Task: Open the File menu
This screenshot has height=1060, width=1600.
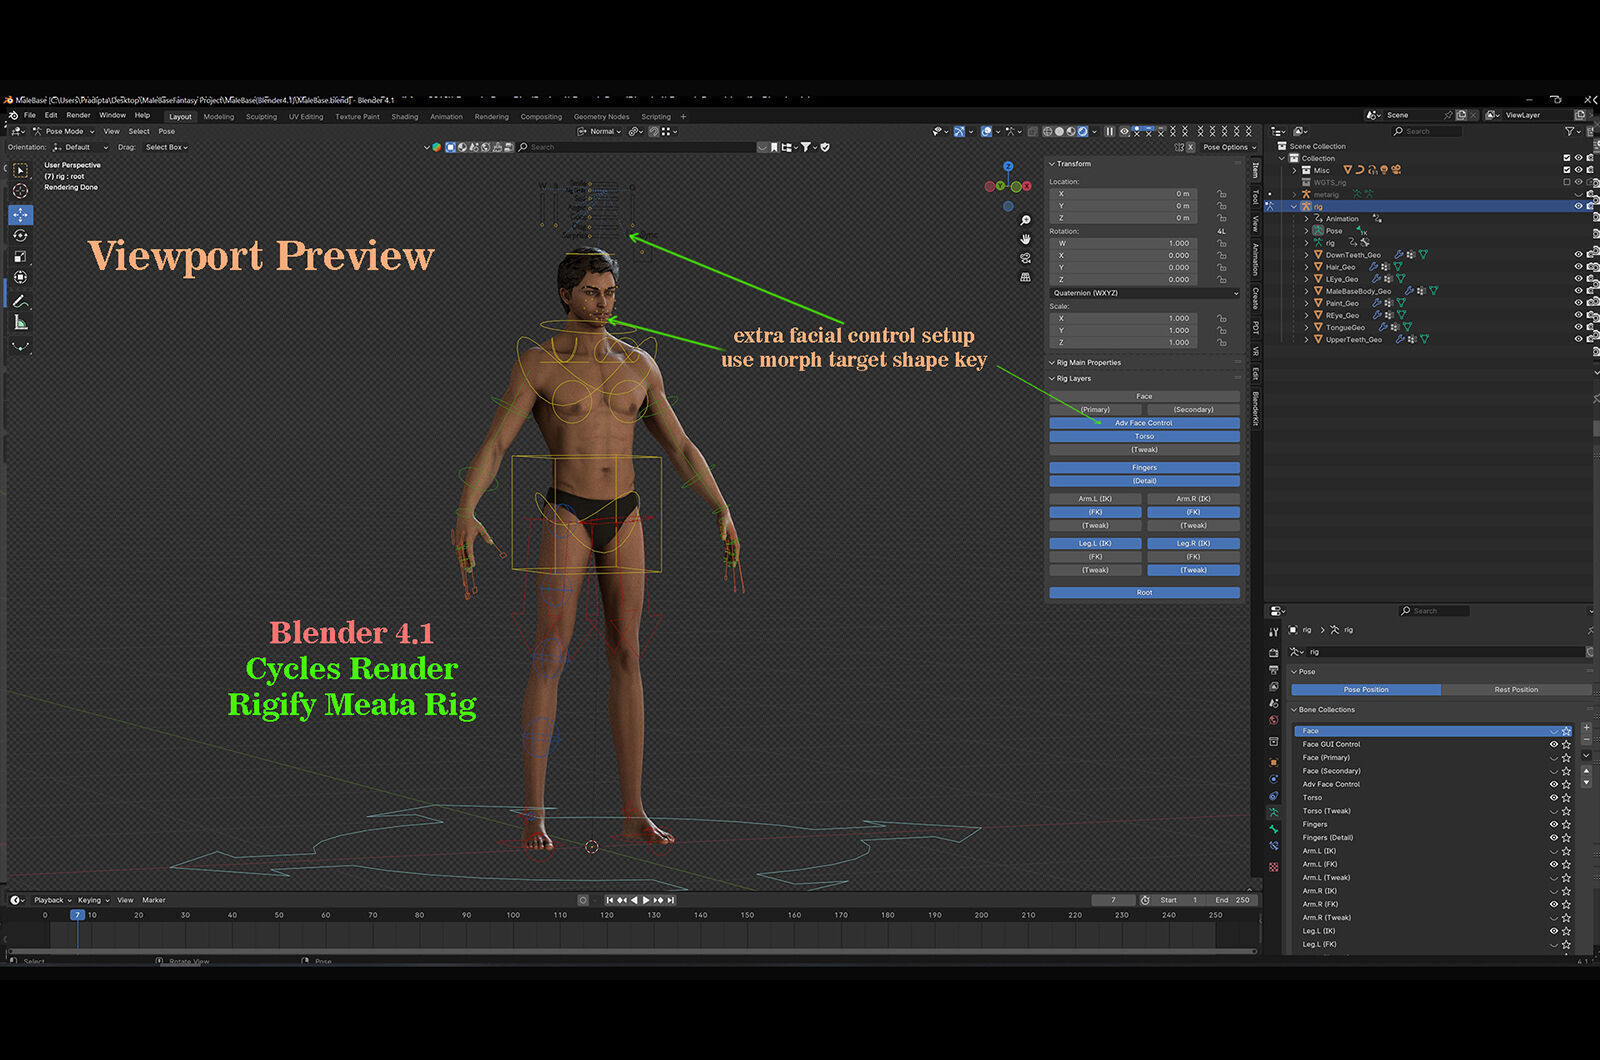Action: [x=30, y=115]
